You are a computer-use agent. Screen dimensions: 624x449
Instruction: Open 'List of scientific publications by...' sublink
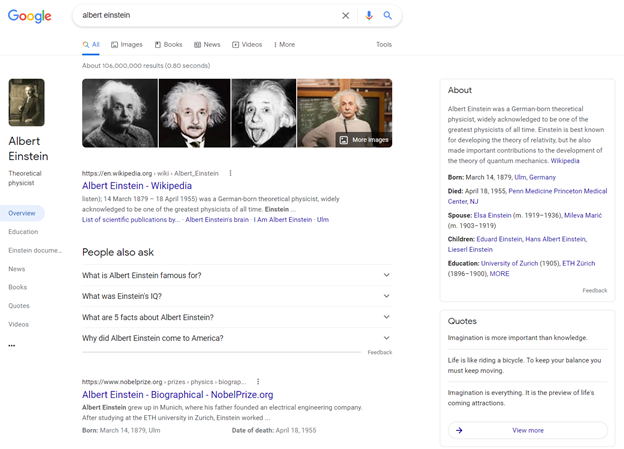tap(131, 220)
